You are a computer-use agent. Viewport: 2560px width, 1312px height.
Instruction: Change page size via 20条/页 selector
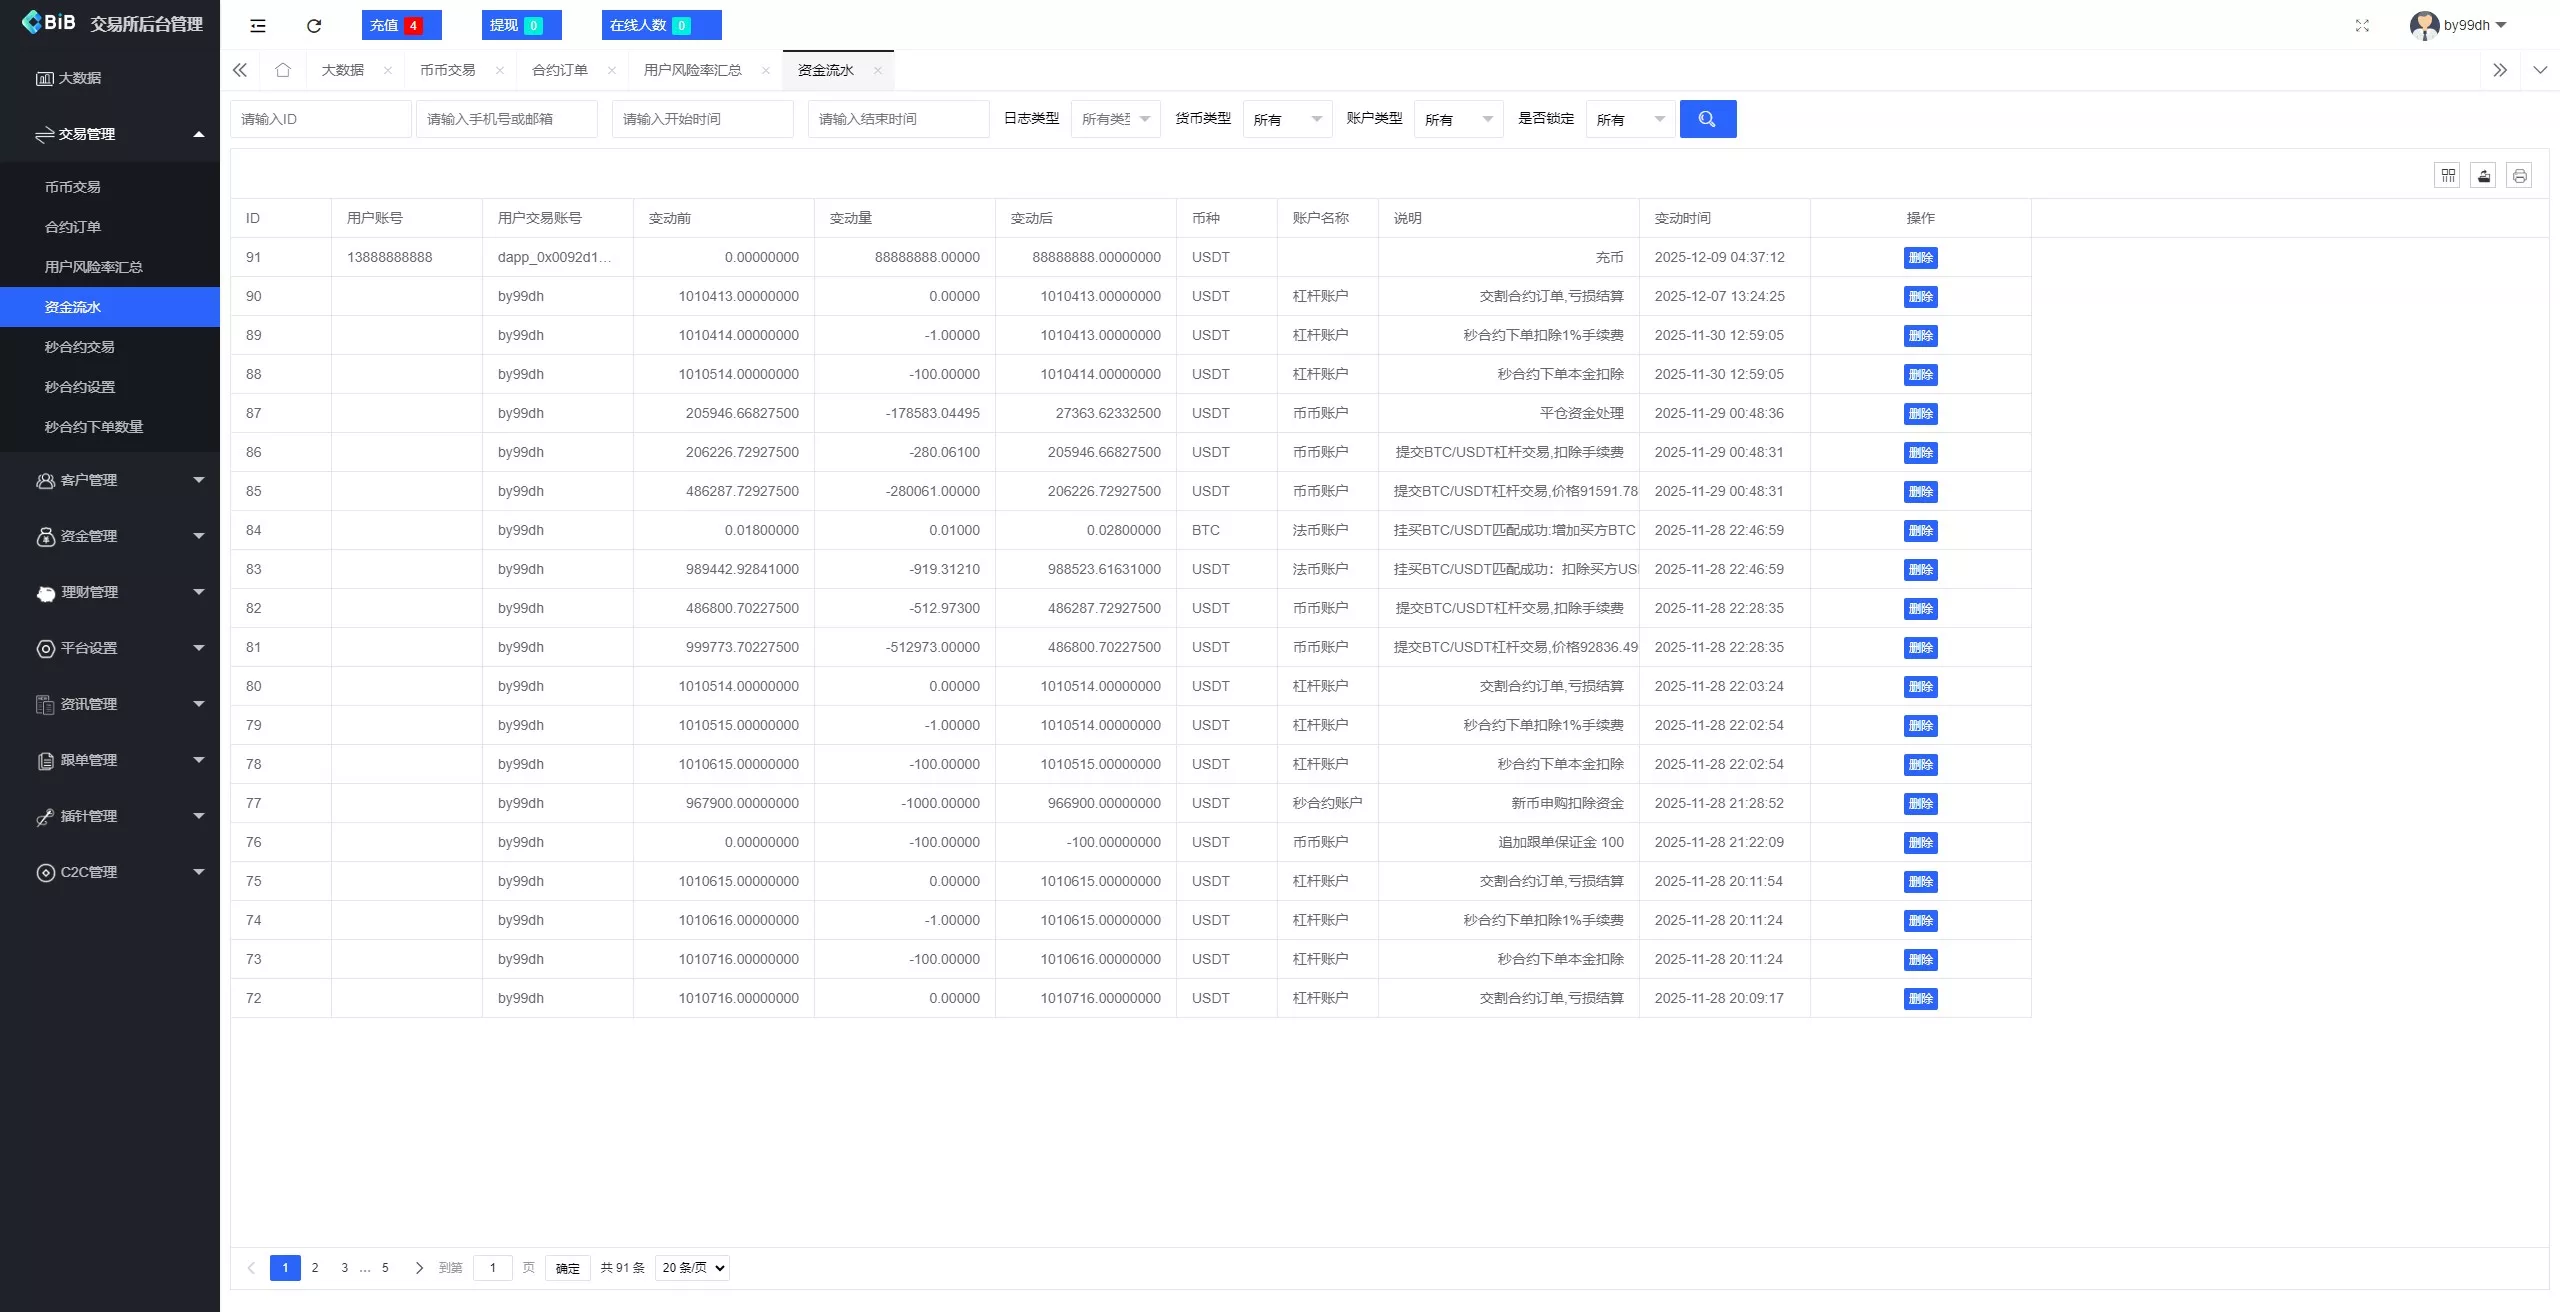691,1267
